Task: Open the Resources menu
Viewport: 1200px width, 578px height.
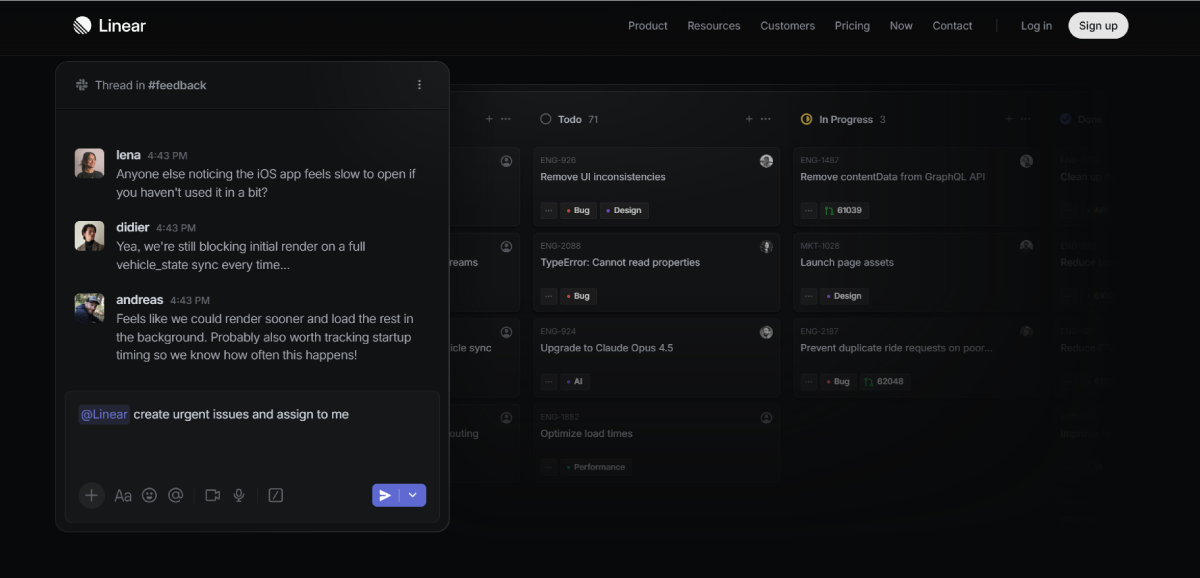Action: (x=714, y=26)
